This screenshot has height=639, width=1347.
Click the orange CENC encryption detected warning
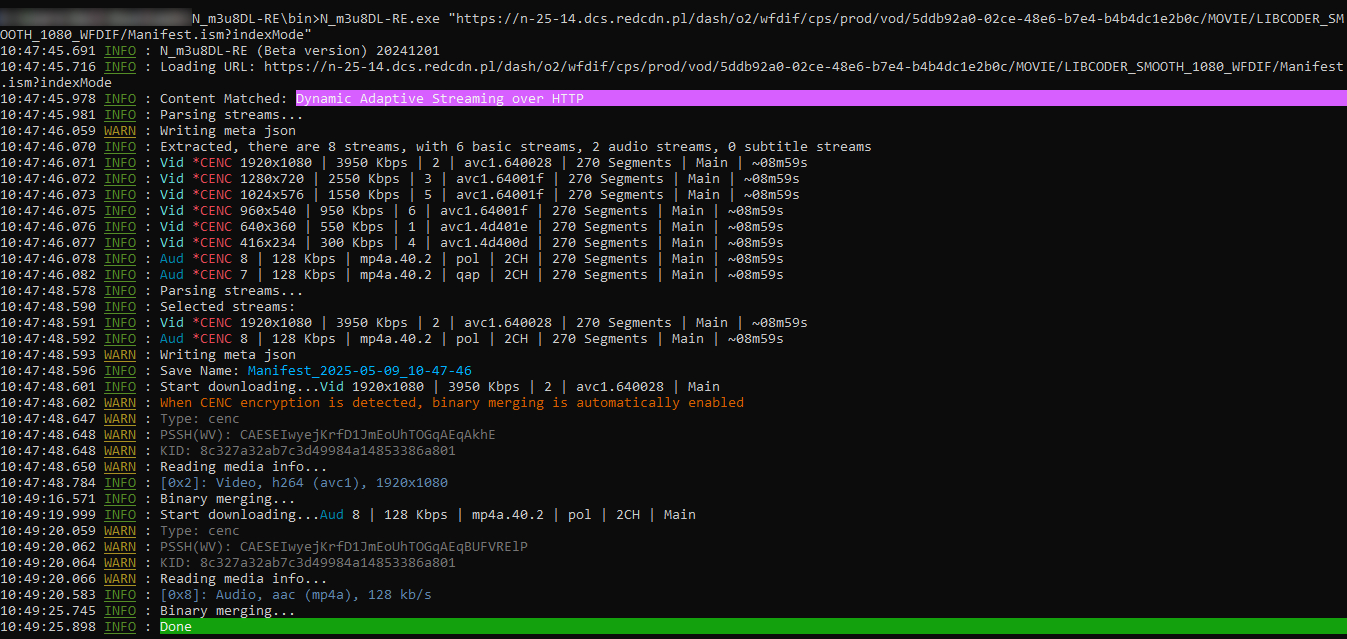pos(452,403)
